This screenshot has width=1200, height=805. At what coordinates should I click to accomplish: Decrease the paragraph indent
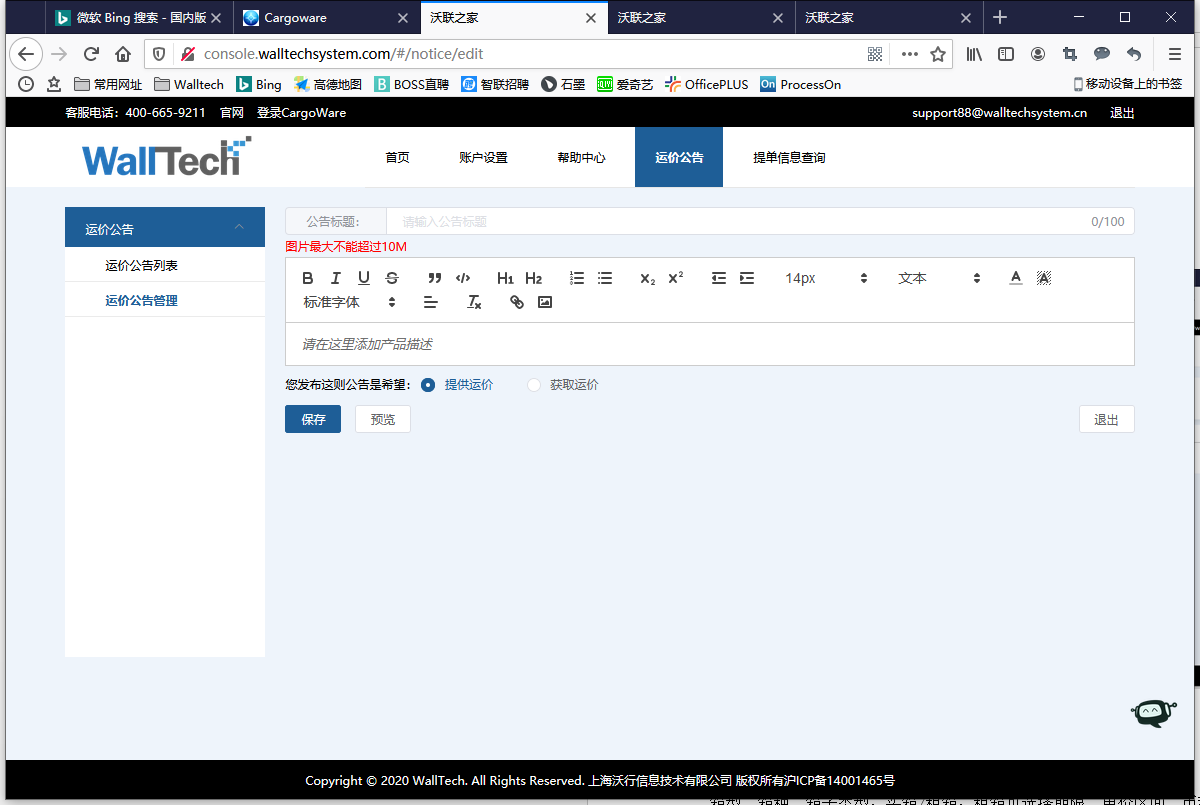point(719,278)
